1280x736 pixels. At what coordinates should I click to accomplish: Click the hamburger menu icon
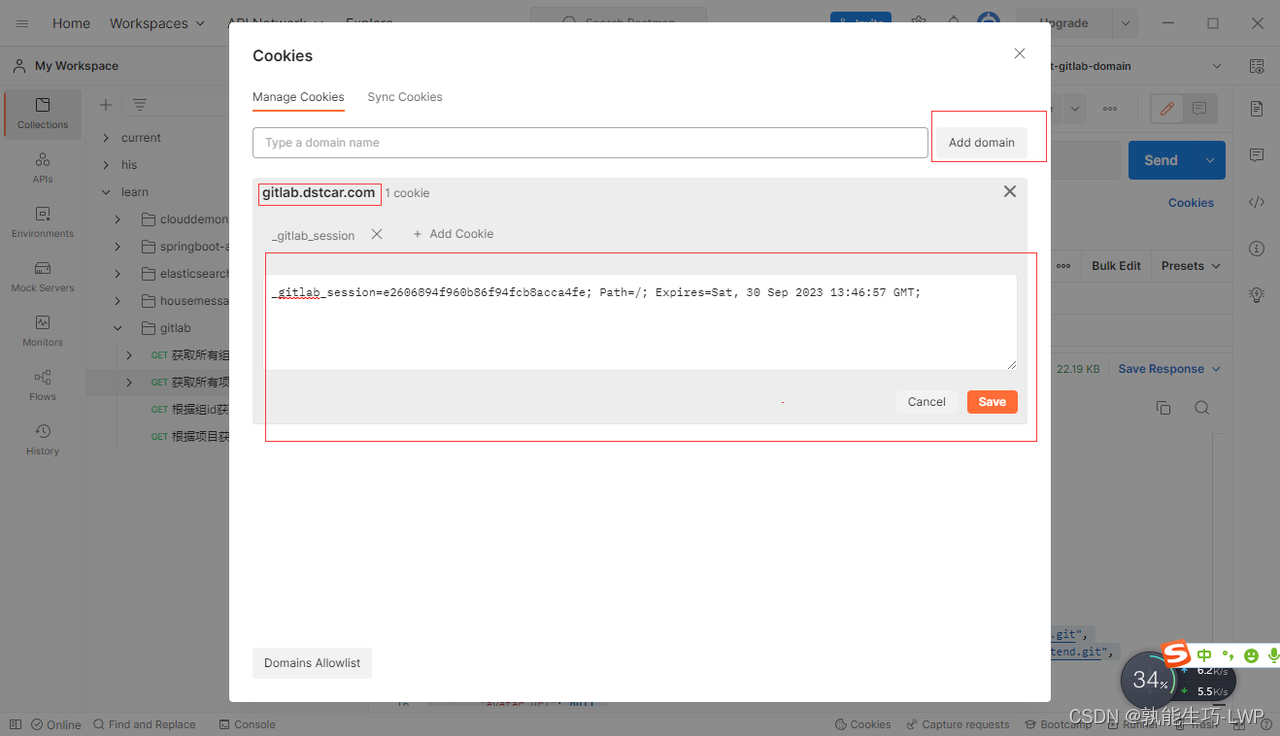[x=22, y=23]
